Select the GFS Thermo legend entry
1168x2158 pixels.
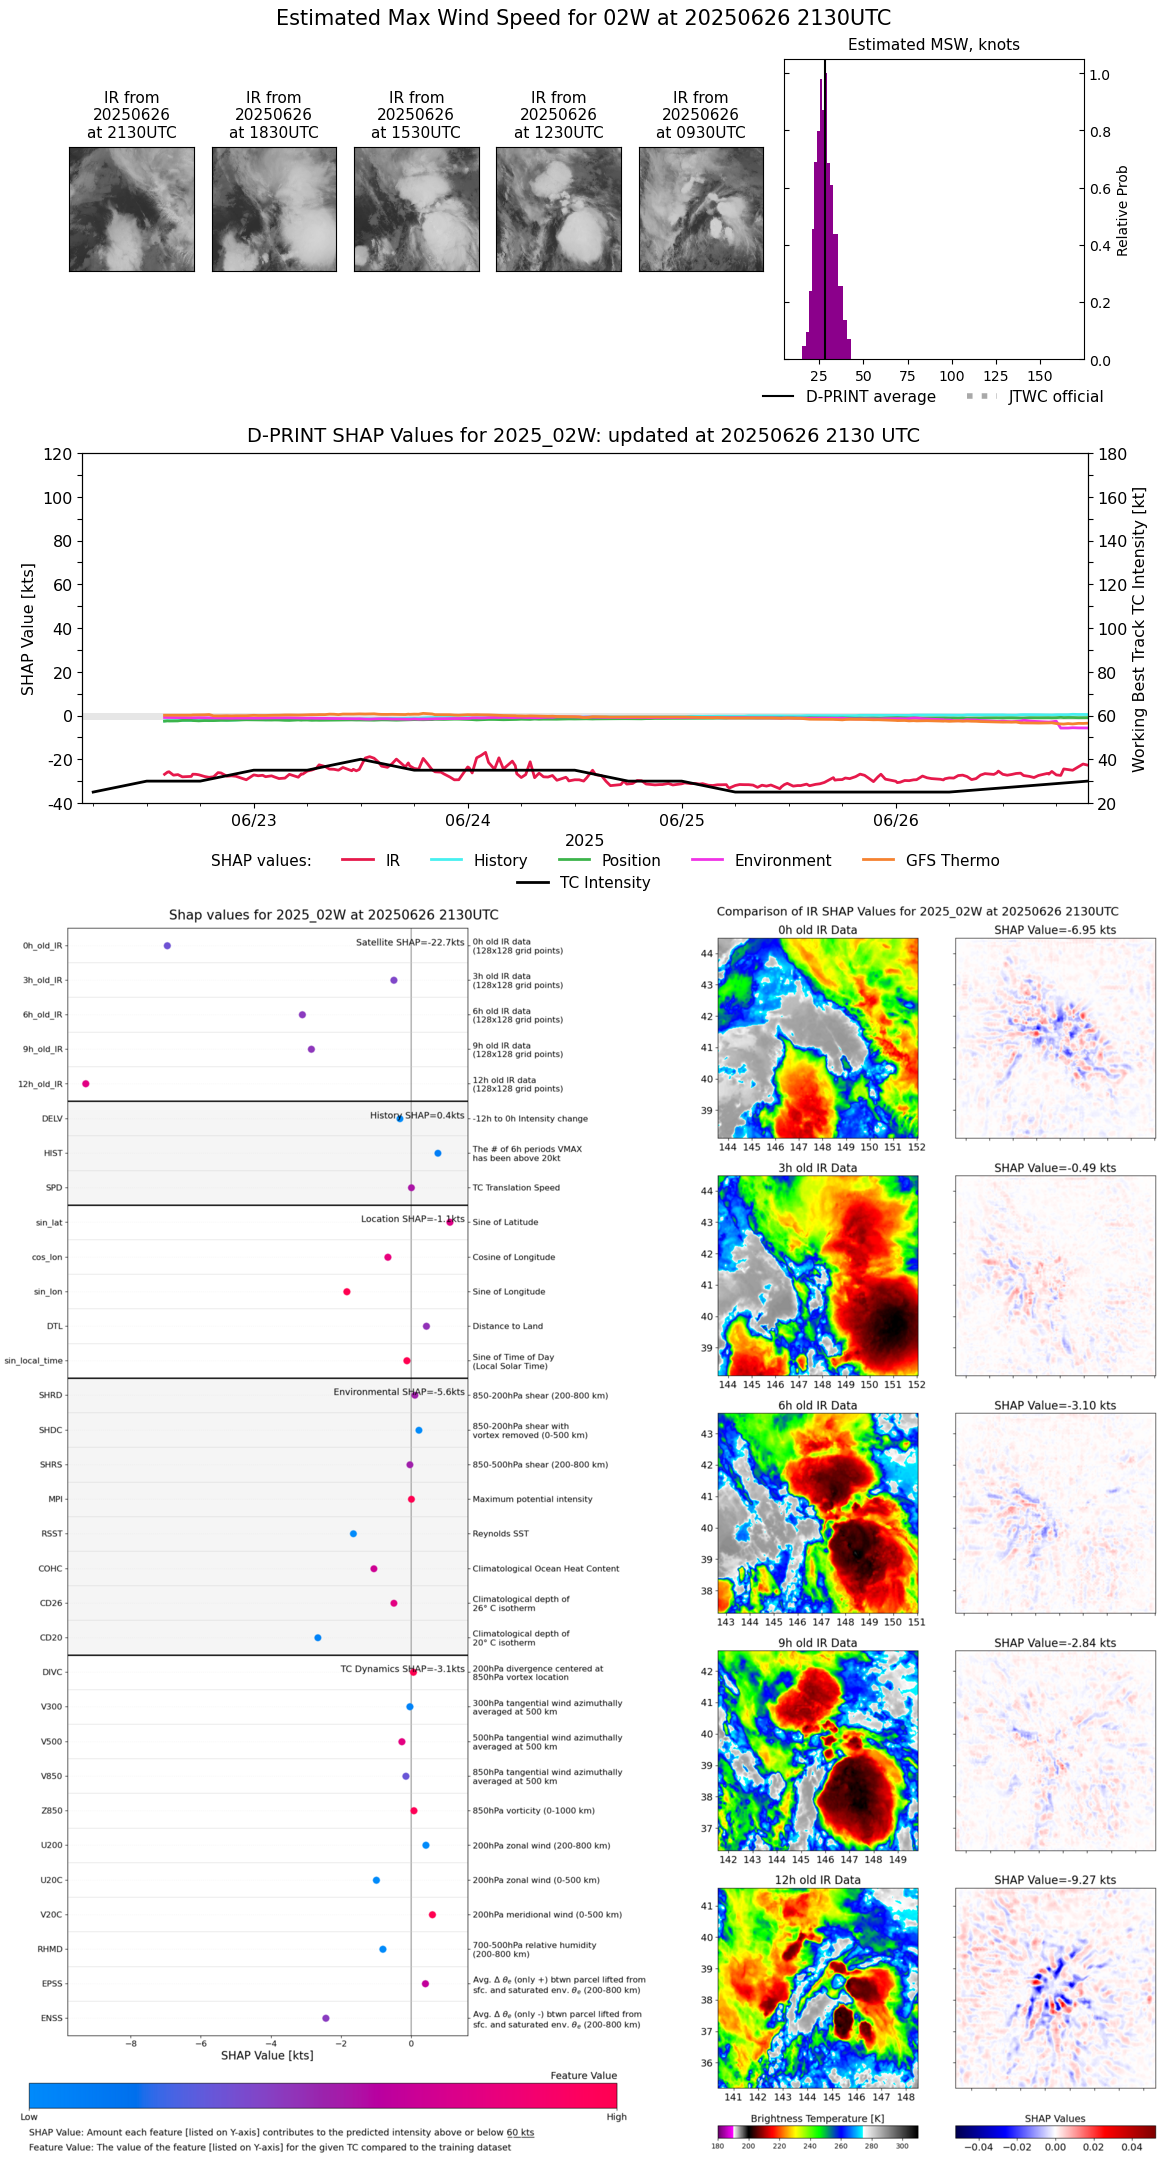[x=930, y=861]
